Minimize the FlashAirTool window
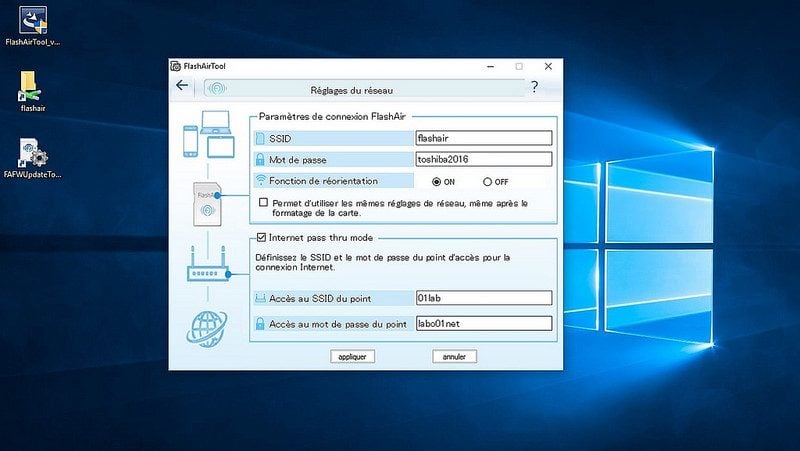The height and width of the screenshot is (451, 800). [x=490, y=66]
